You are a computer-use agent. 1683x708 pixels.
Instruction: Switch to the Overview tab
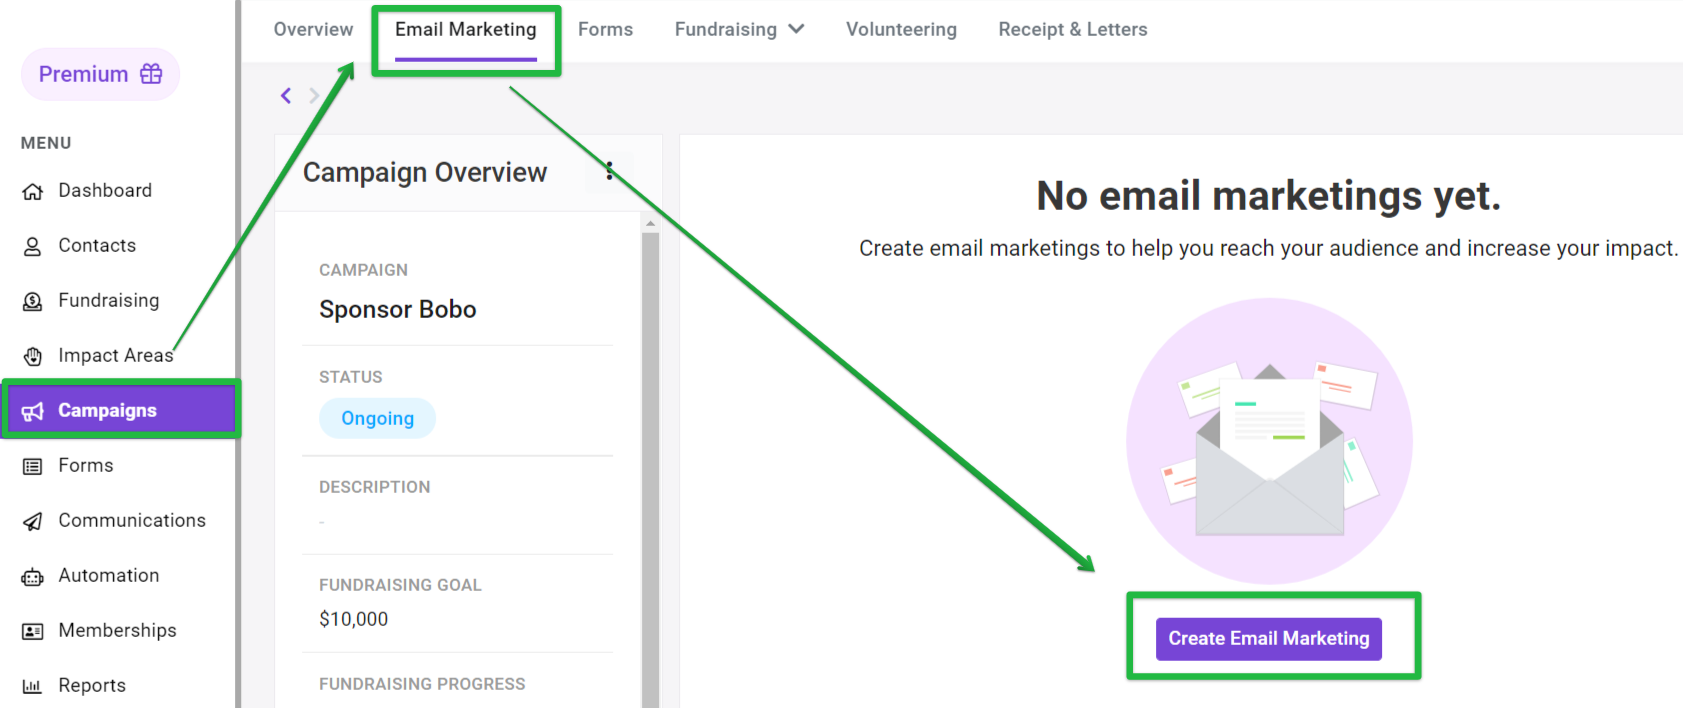tap(313, 29)
